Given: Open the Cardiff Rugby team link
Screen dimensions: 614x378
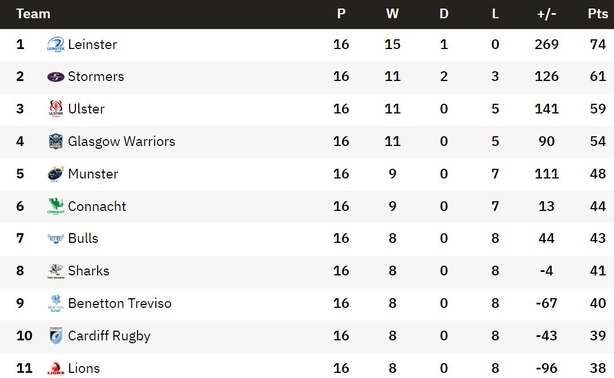Looking at the screenshot, I should [109, 336].
